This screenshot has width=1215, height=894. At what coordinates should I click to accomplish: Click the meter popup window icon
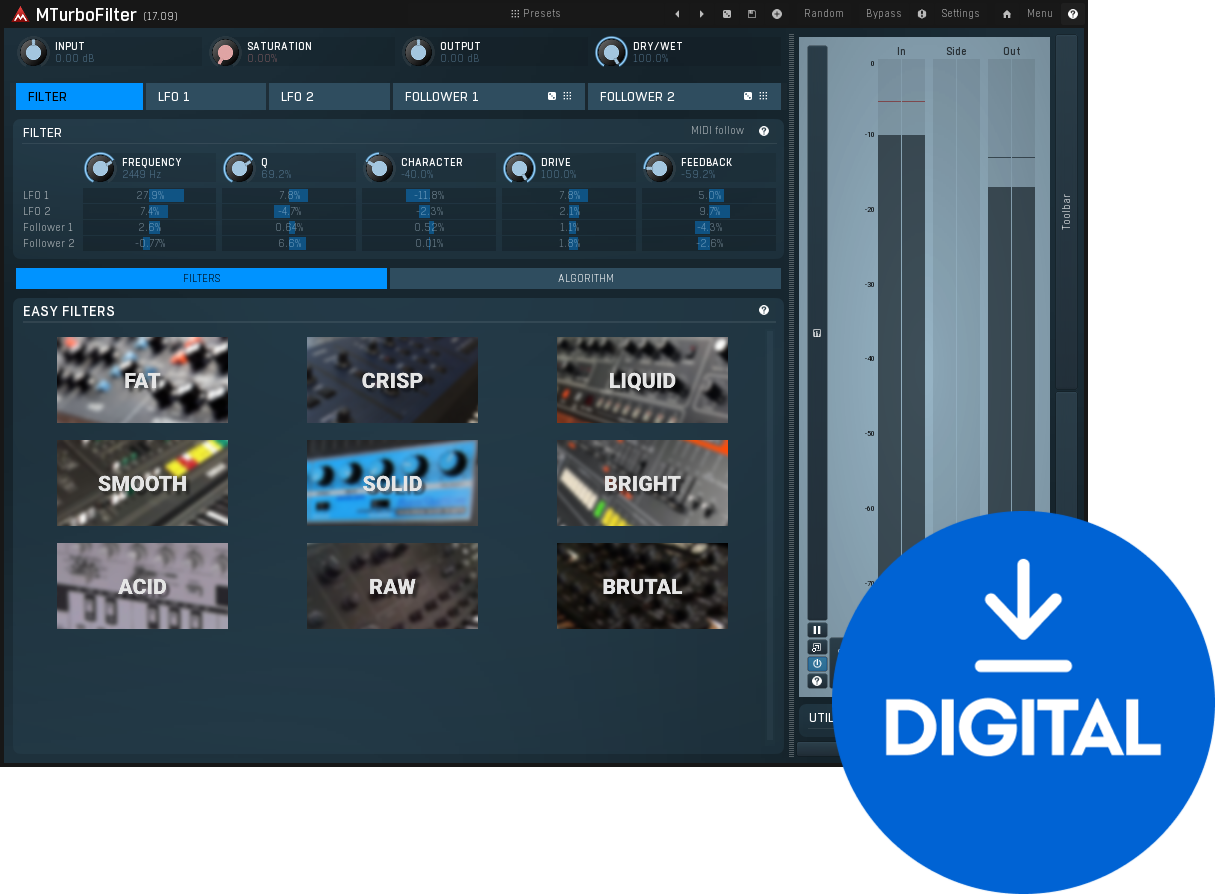[817, 647]
